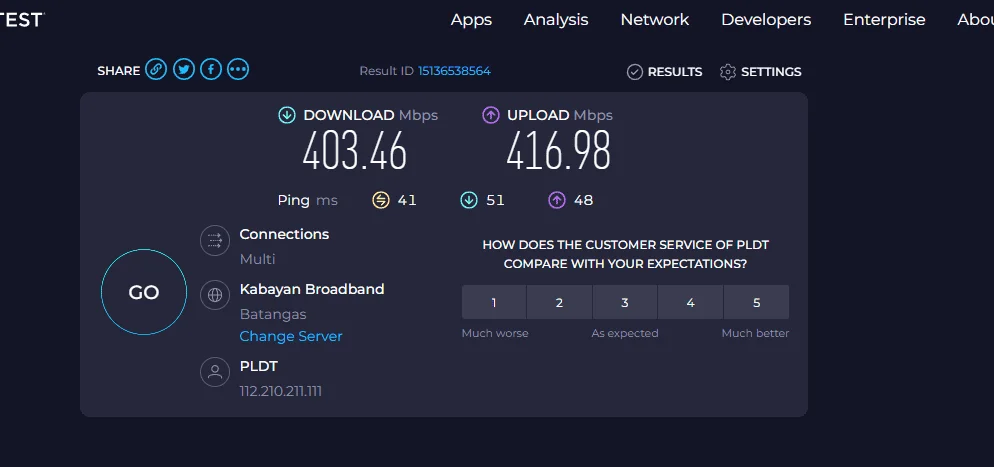Click the upload arrow icon beside UPLOAD
Screen dimensions: 994x467
click(490, 115)
